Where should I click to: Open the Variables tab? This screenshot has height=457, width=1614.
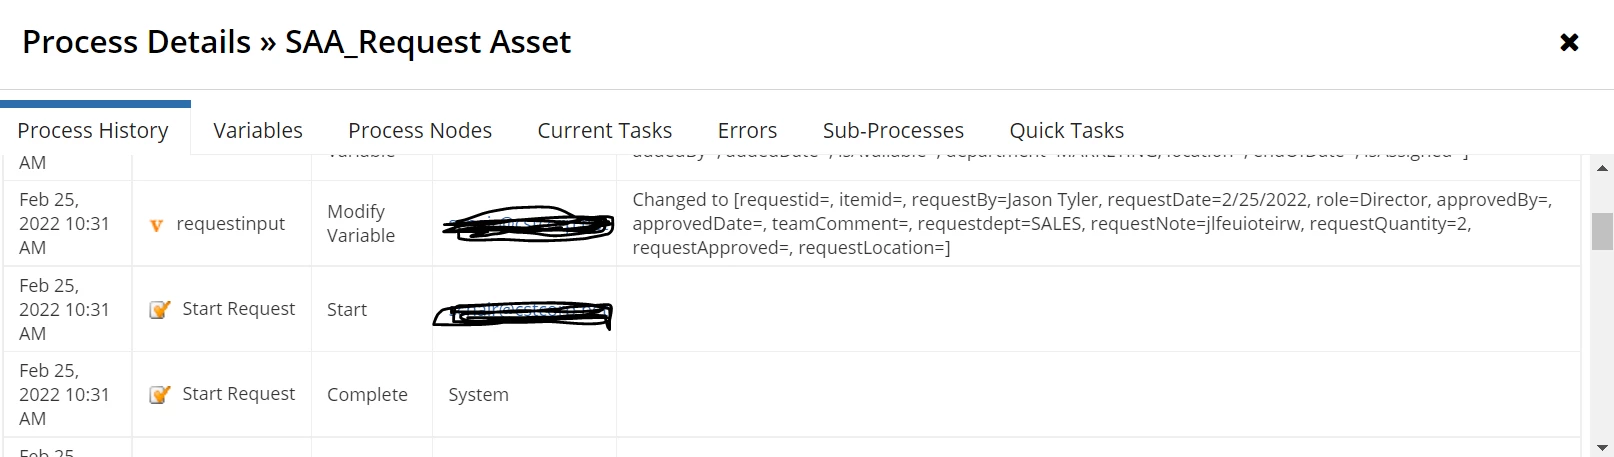pos(258,131)
